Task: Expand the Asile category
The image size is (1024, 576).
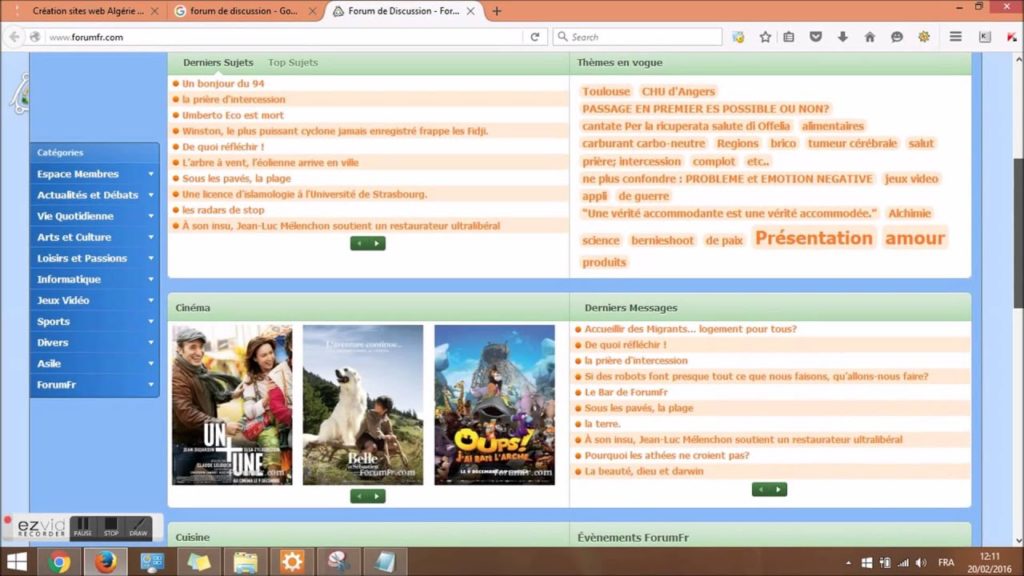Action: coord(95,364)
